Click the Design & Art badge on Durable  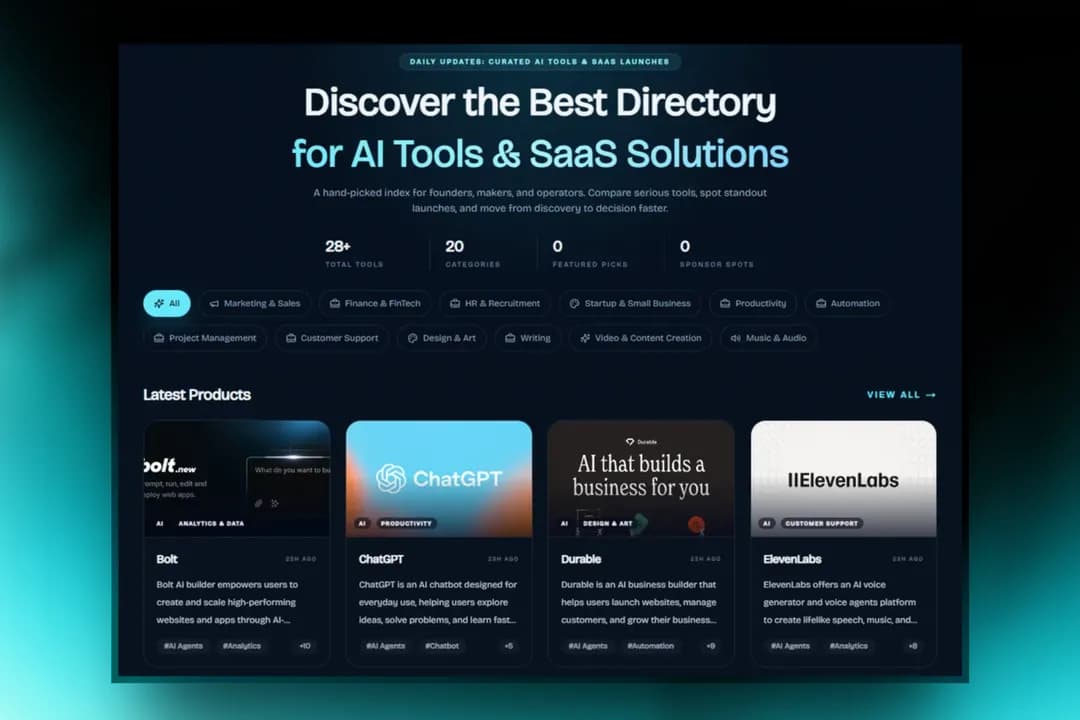(608, 524)
